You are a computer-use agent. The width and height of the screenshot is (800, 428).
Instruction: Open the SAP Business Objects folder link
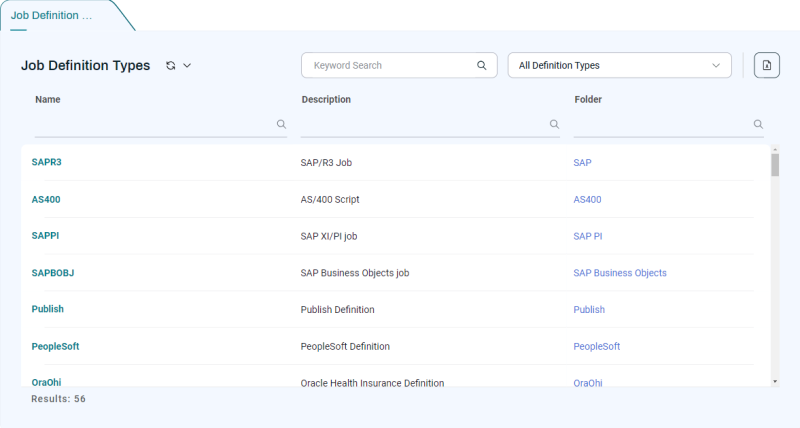(x=619, y=273)
